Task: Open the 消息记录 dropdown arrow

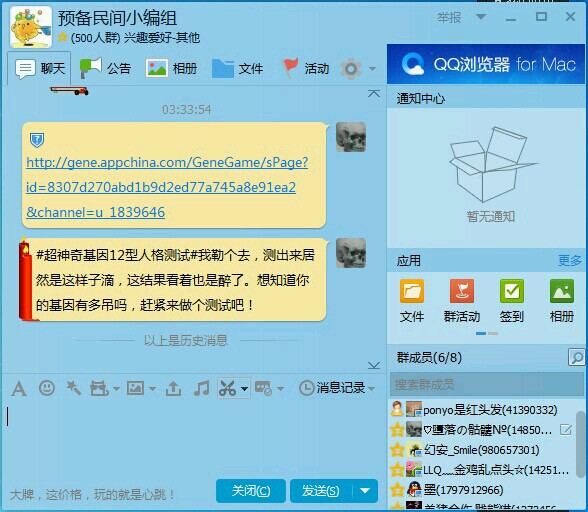Action: [x=372, y=389]
